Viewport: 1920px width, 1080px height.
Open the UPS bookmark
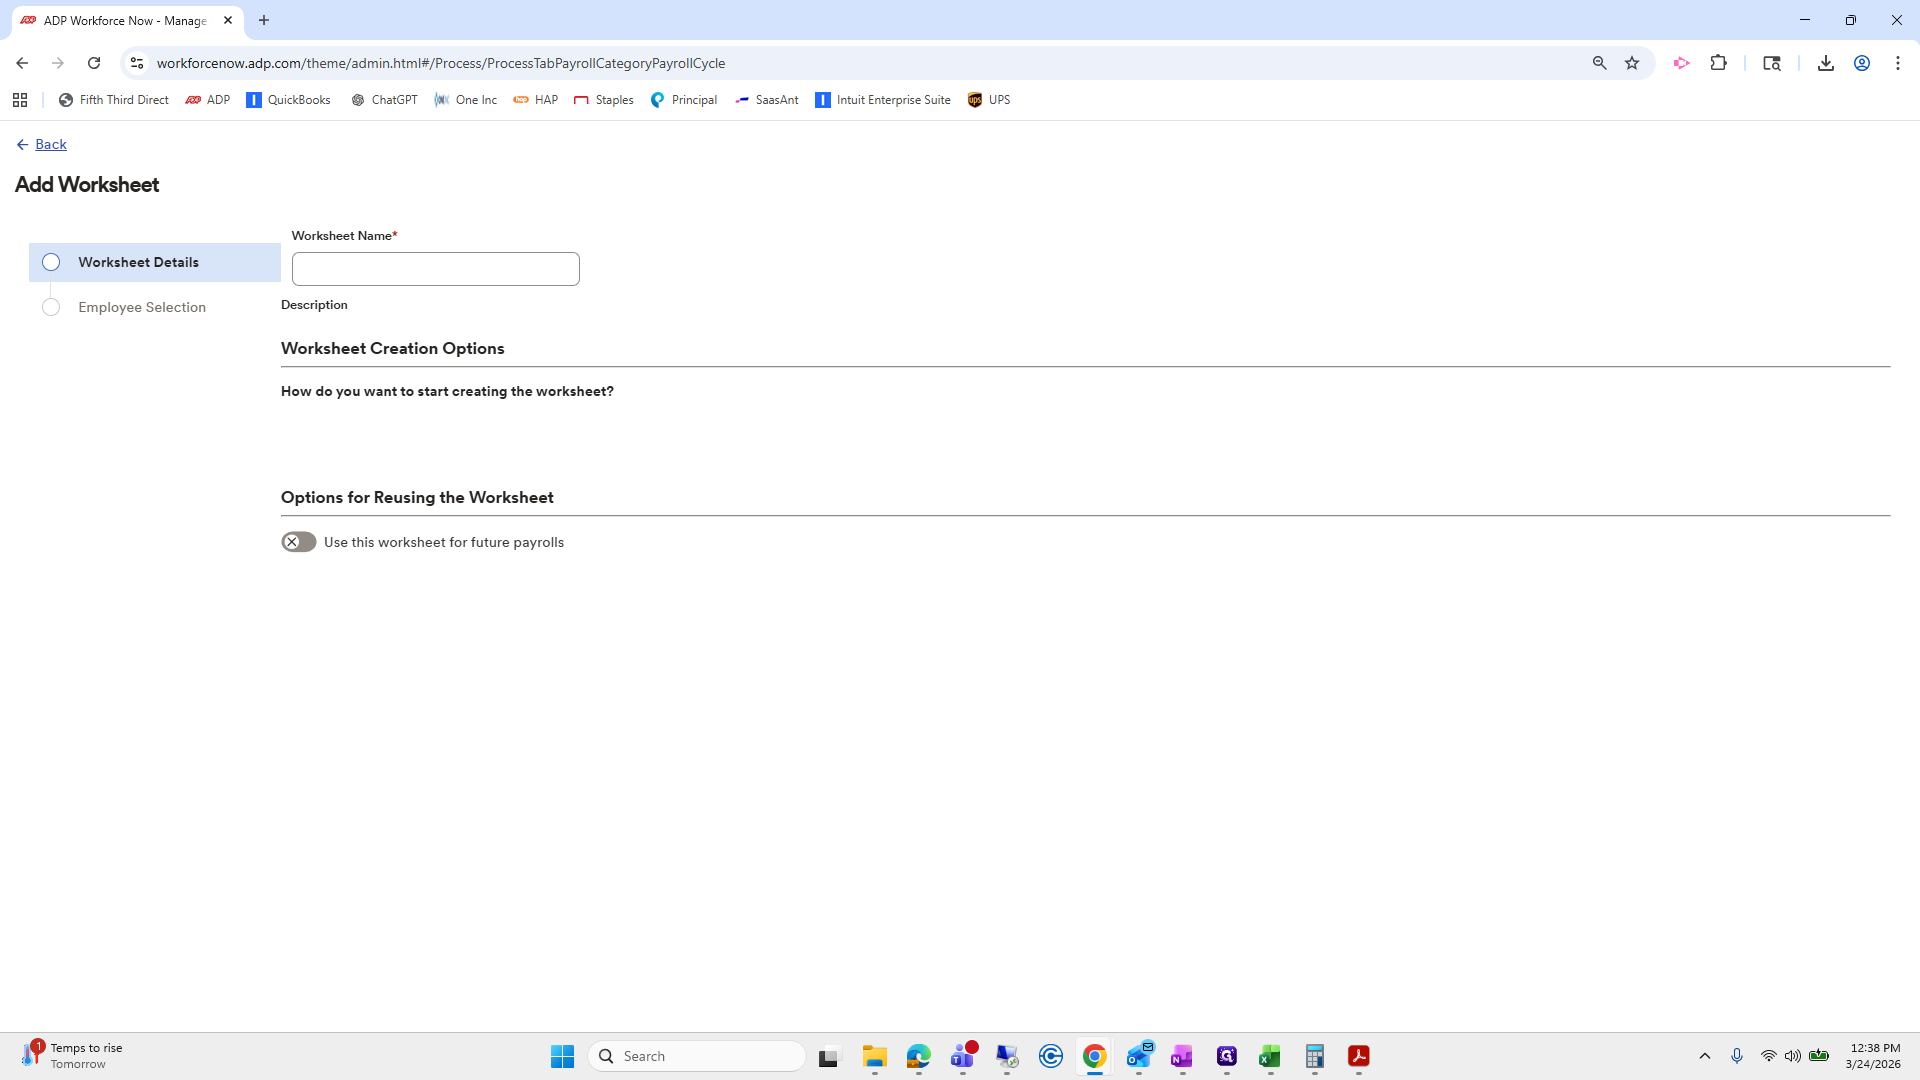coord(988,100)
